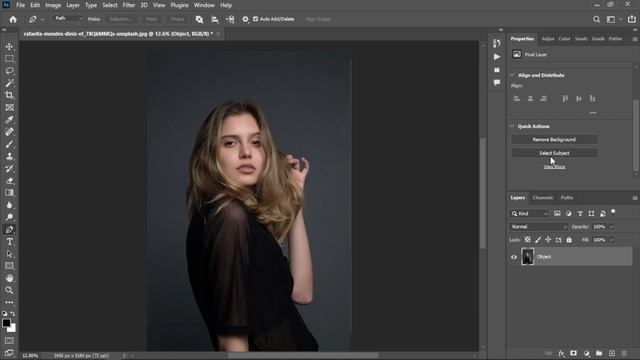Screen dimensions: 640x360
Task: Open the path options gear icon
Action: [245, 19]
